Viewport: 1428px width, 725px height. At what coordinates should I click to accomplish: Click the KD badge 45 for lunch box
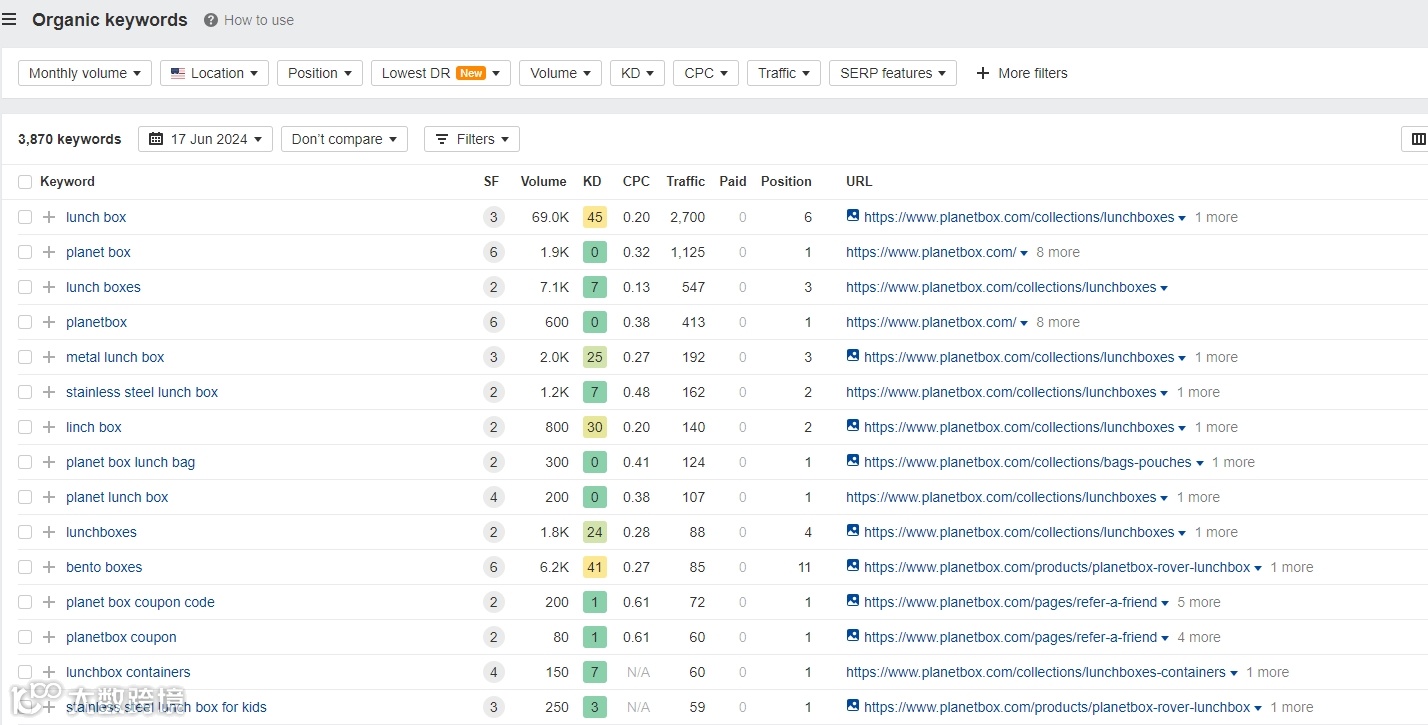point(595,217)
